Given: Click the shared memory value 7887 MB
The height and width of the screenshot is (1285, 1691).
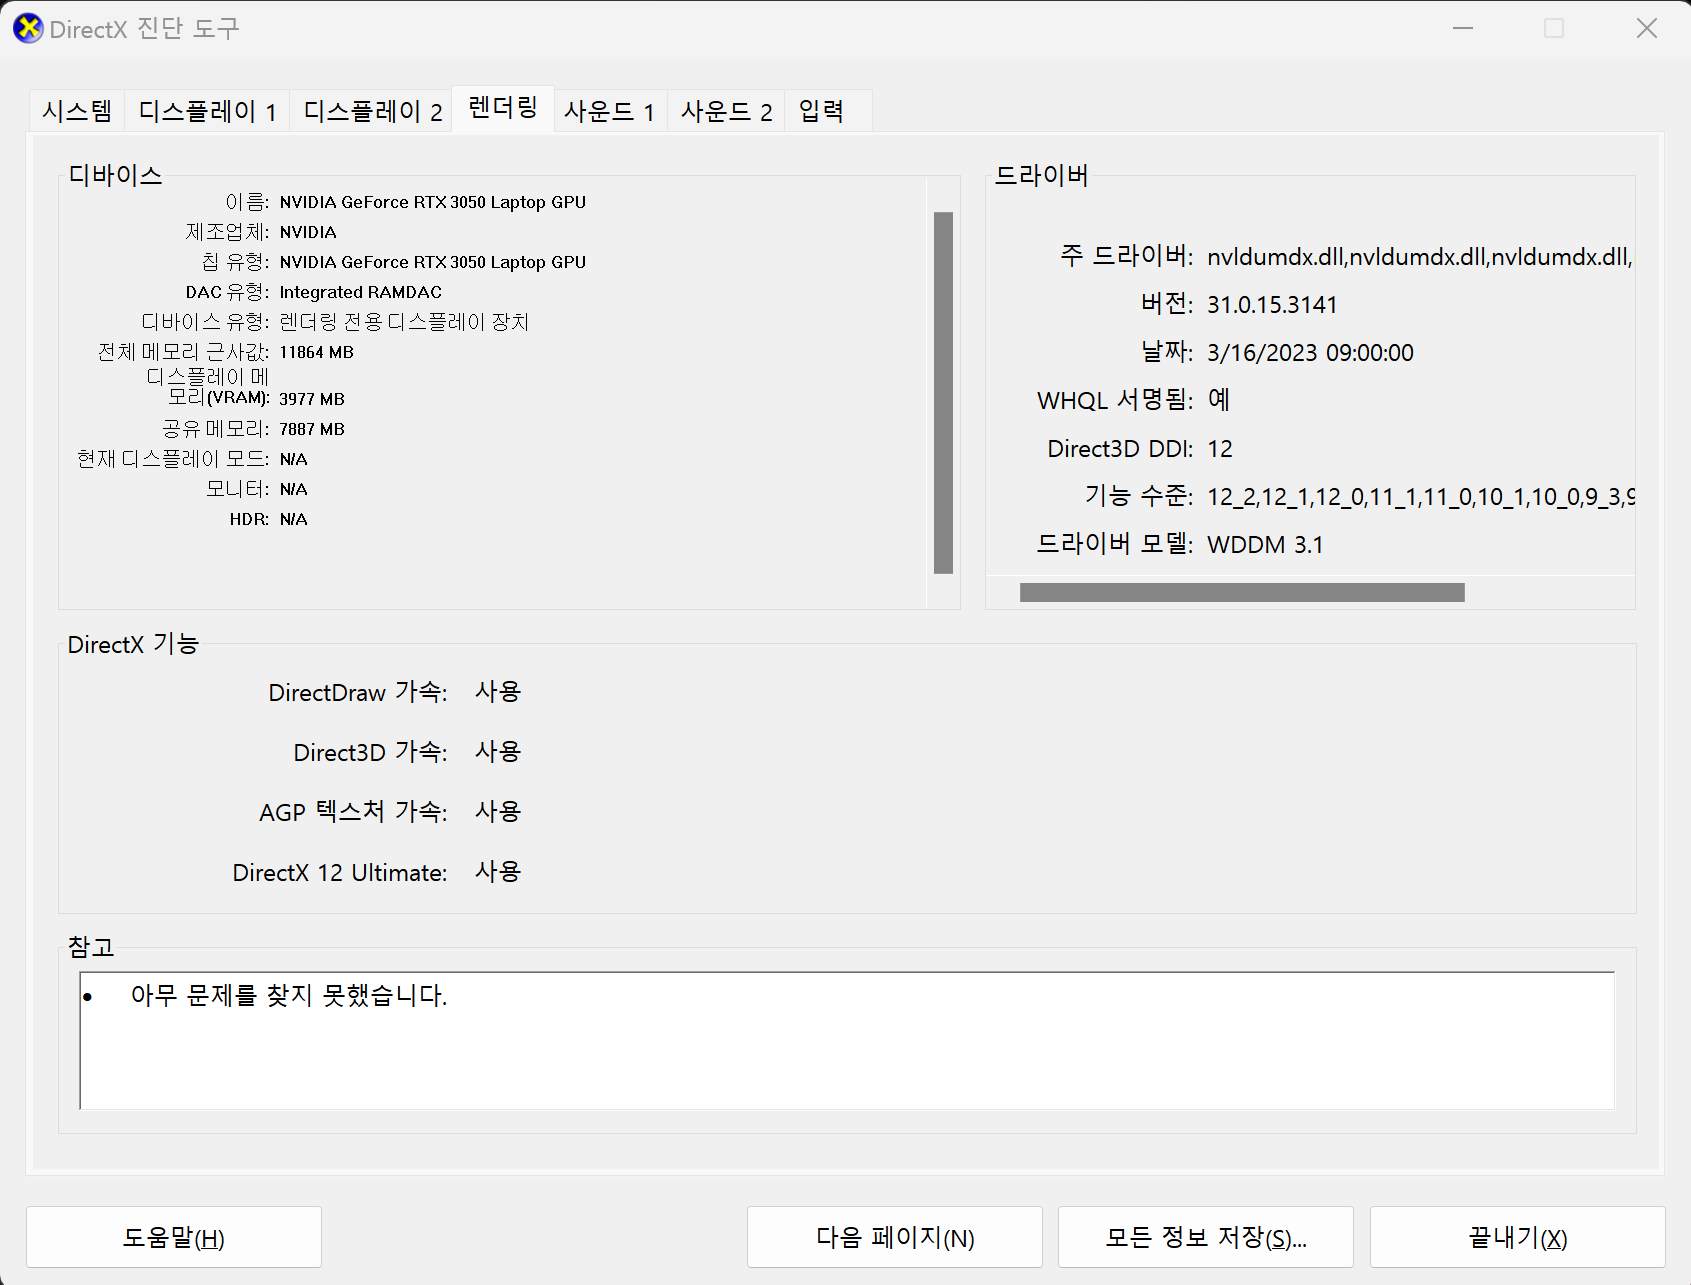Looking at the screenshot, I should pyautogui.click(x=312, y=429).
